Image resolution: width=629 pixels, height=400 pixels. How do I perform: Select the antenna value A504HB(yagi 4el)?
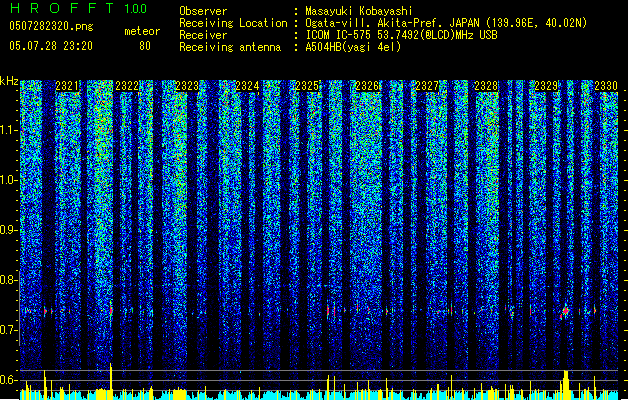(353, 47)
